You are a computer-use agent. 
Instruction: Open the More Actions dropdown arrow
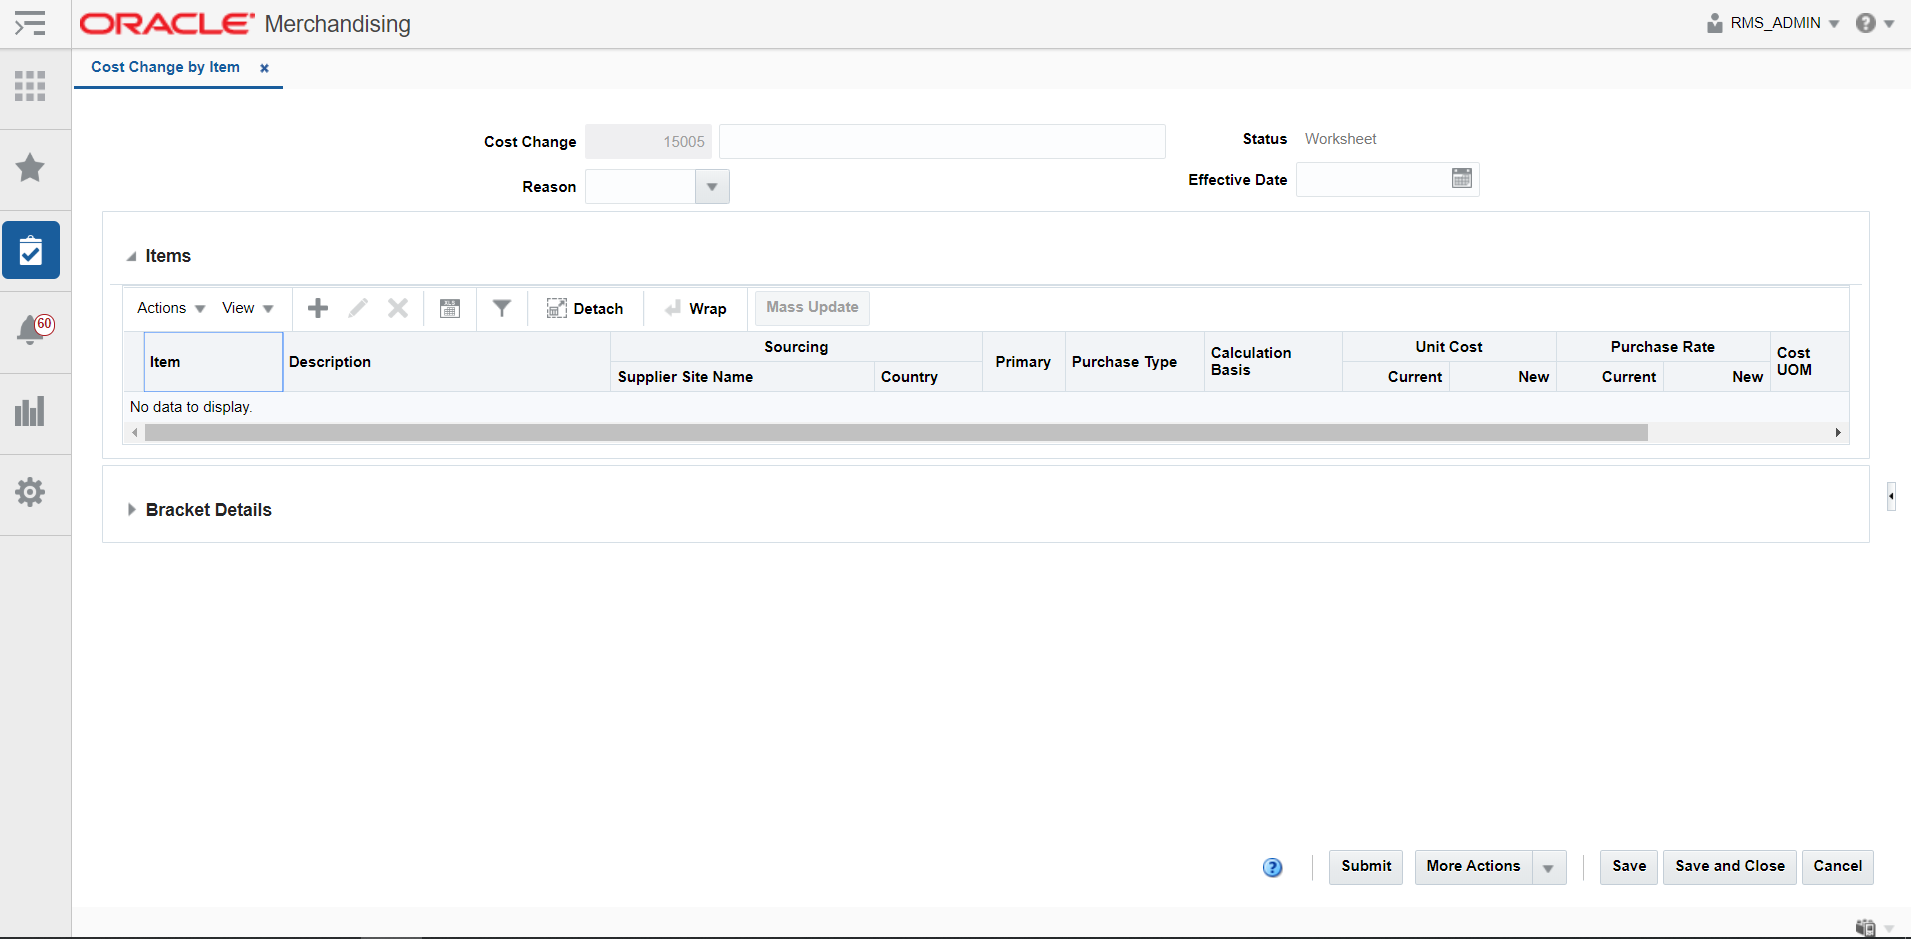(1546, 867)
